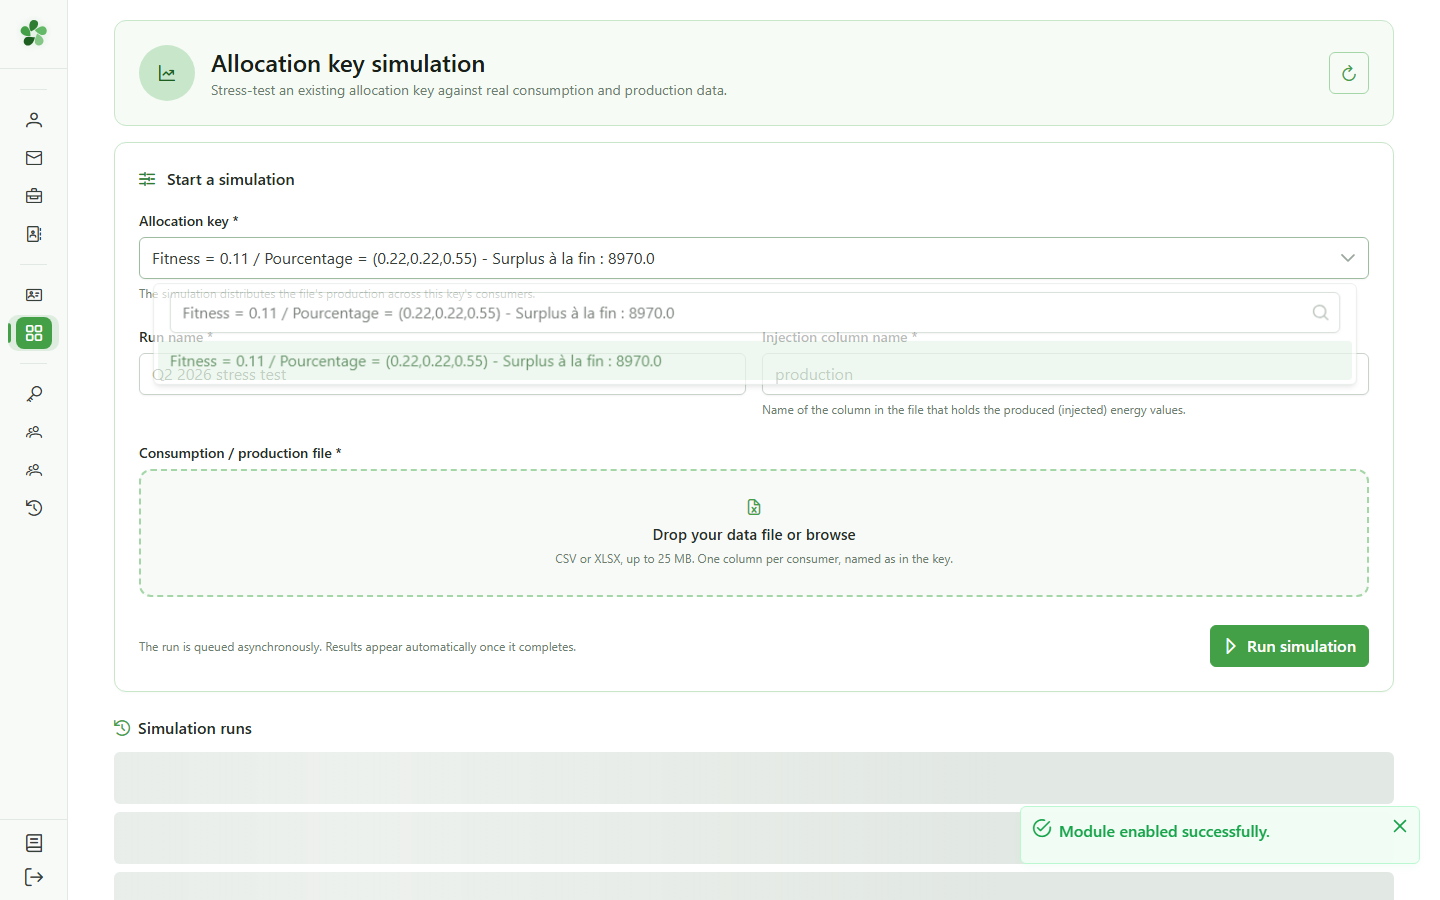Click the Stress-test an existing allocation key subtitle
Viewport: 1440px width, 900px height.
point(469,90)
